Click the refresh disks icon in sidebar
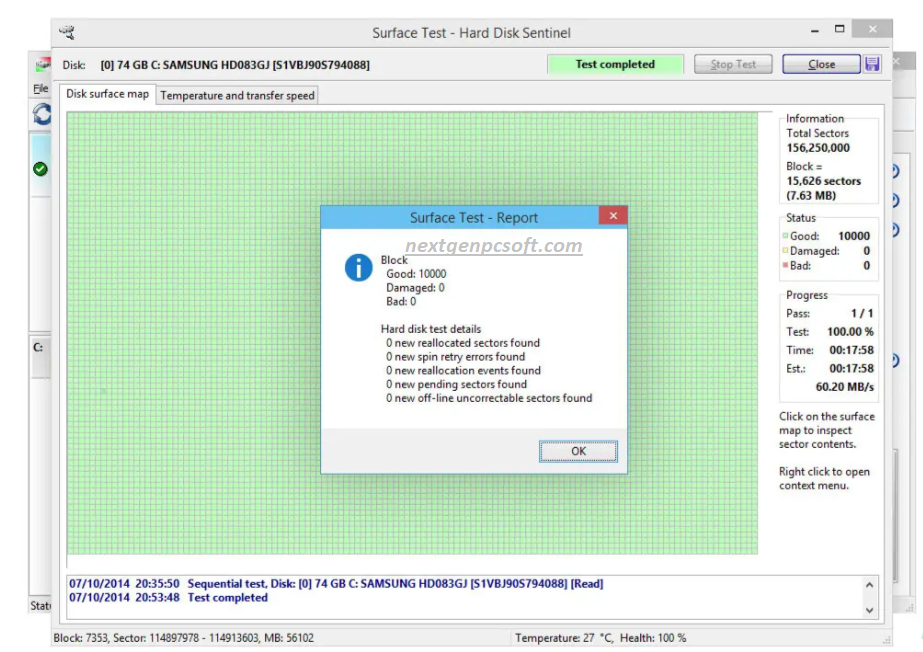This screenshot has height=652, width=923. click(40, 114)
